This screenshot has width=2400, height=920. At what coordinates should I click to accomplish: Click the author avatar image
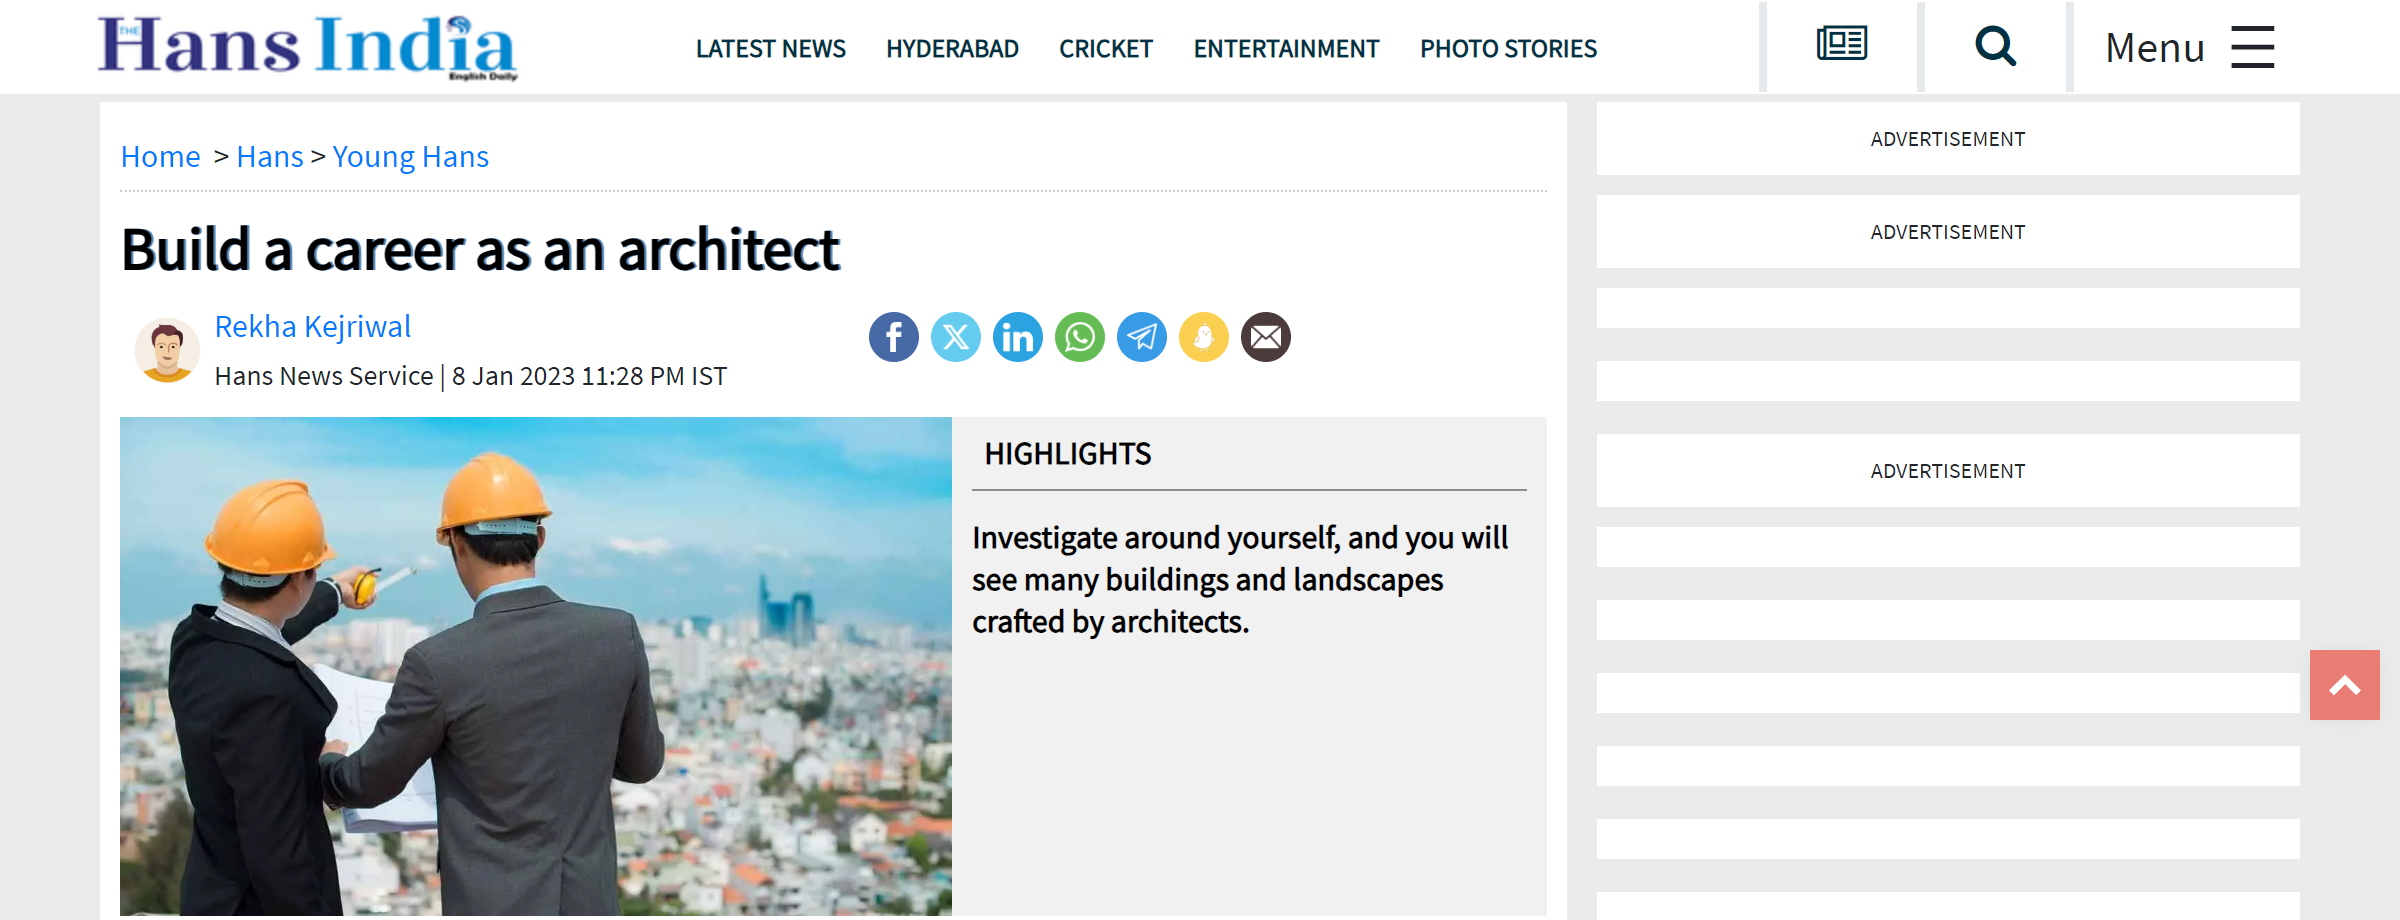pos(167,350)
